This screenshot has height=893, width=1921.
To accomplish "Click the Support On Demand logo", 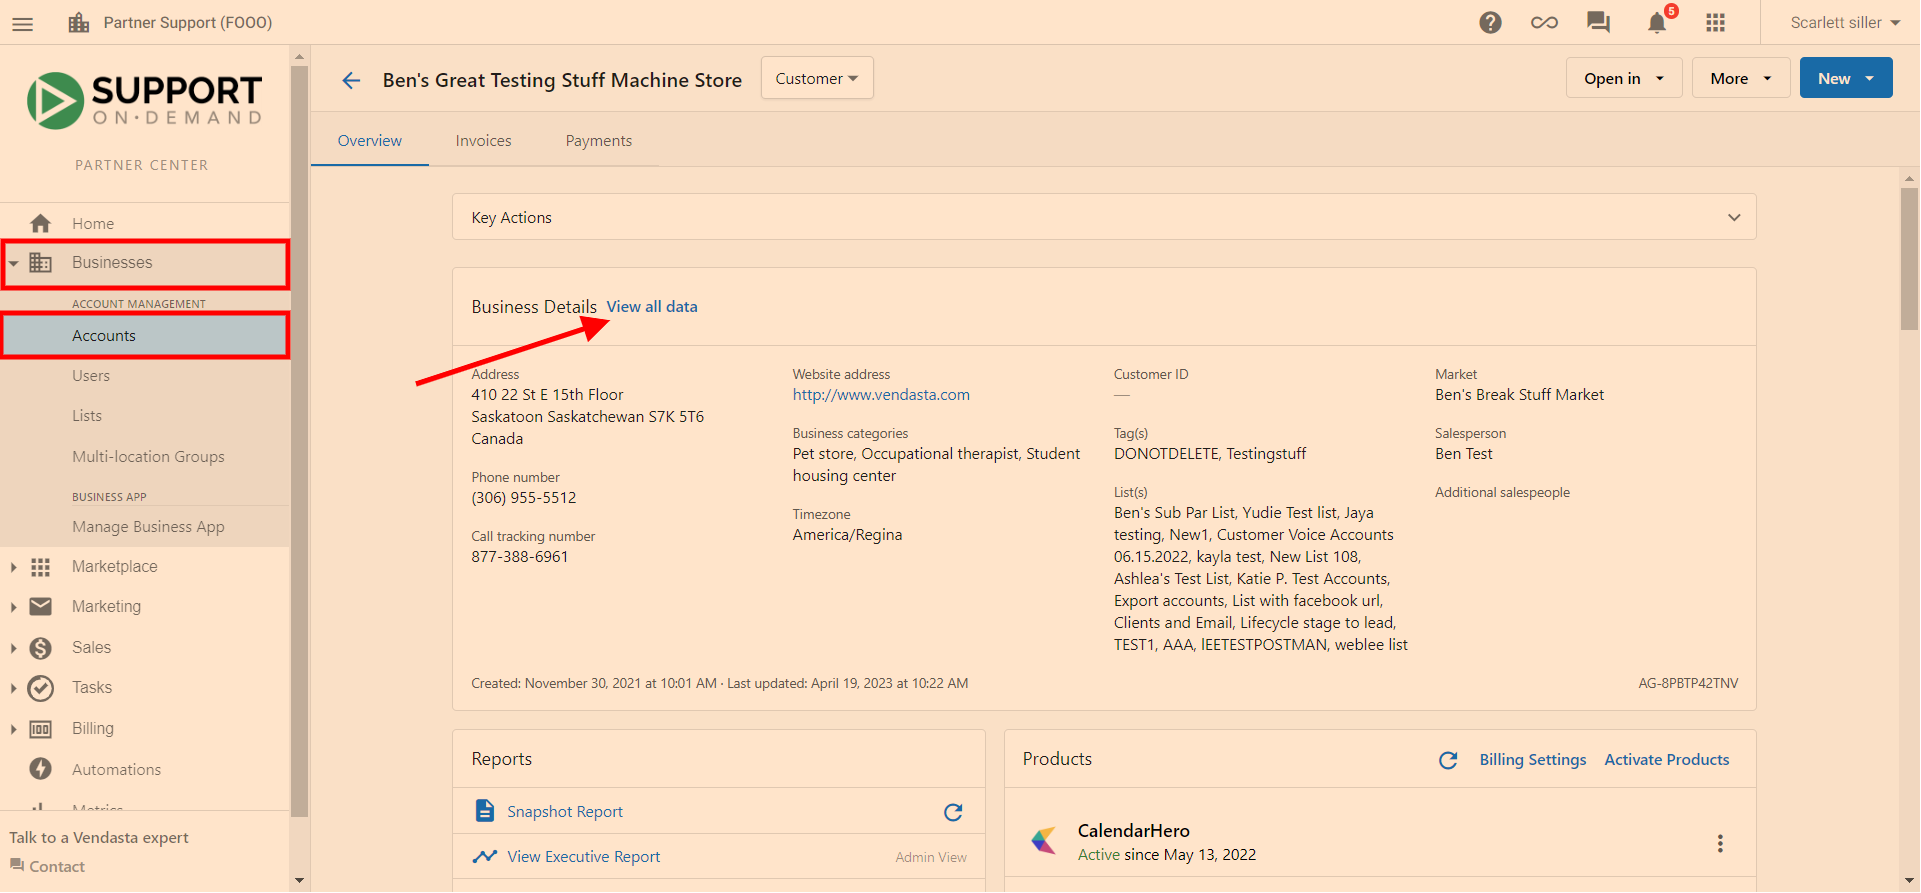I will pos(145,100).
